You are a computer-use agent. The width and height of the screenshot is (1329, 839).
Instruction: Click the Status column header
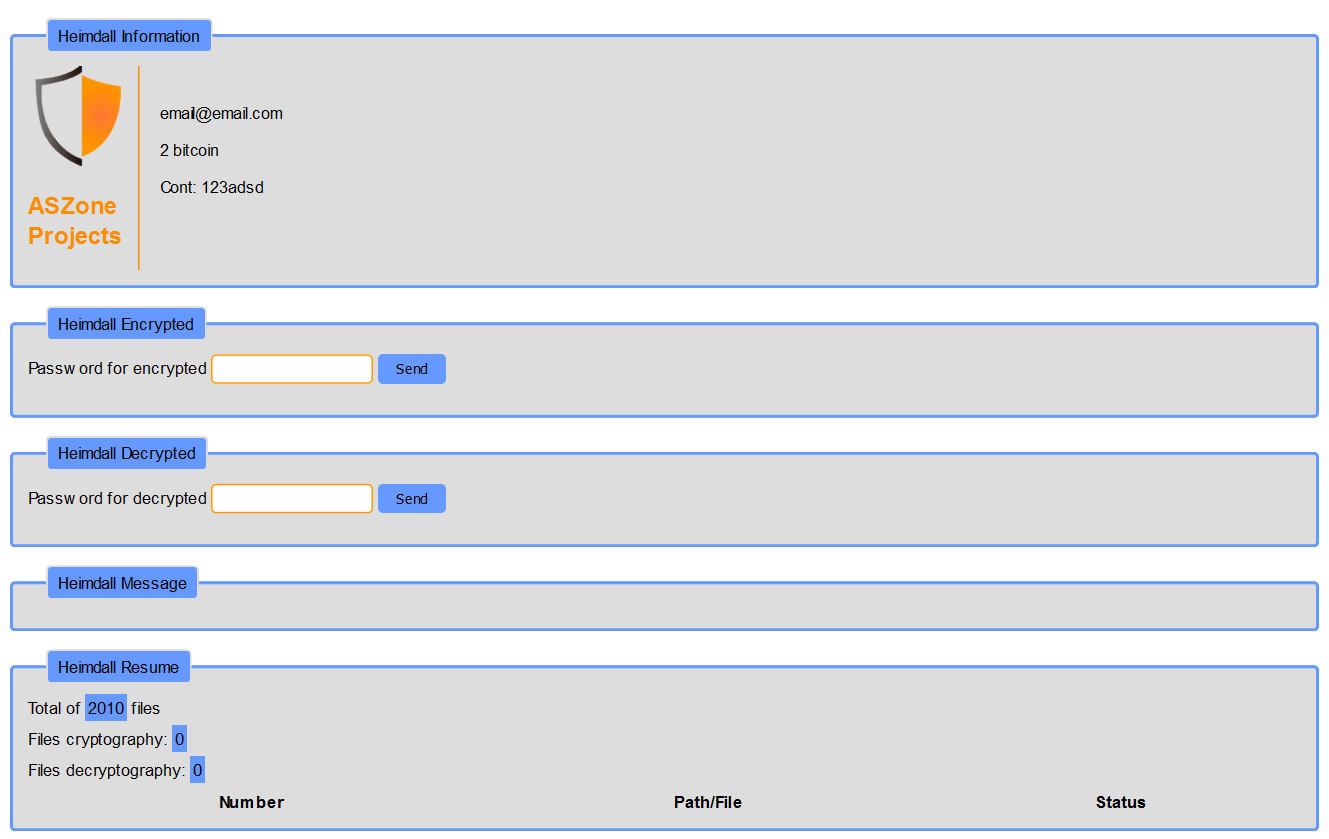1120,802
